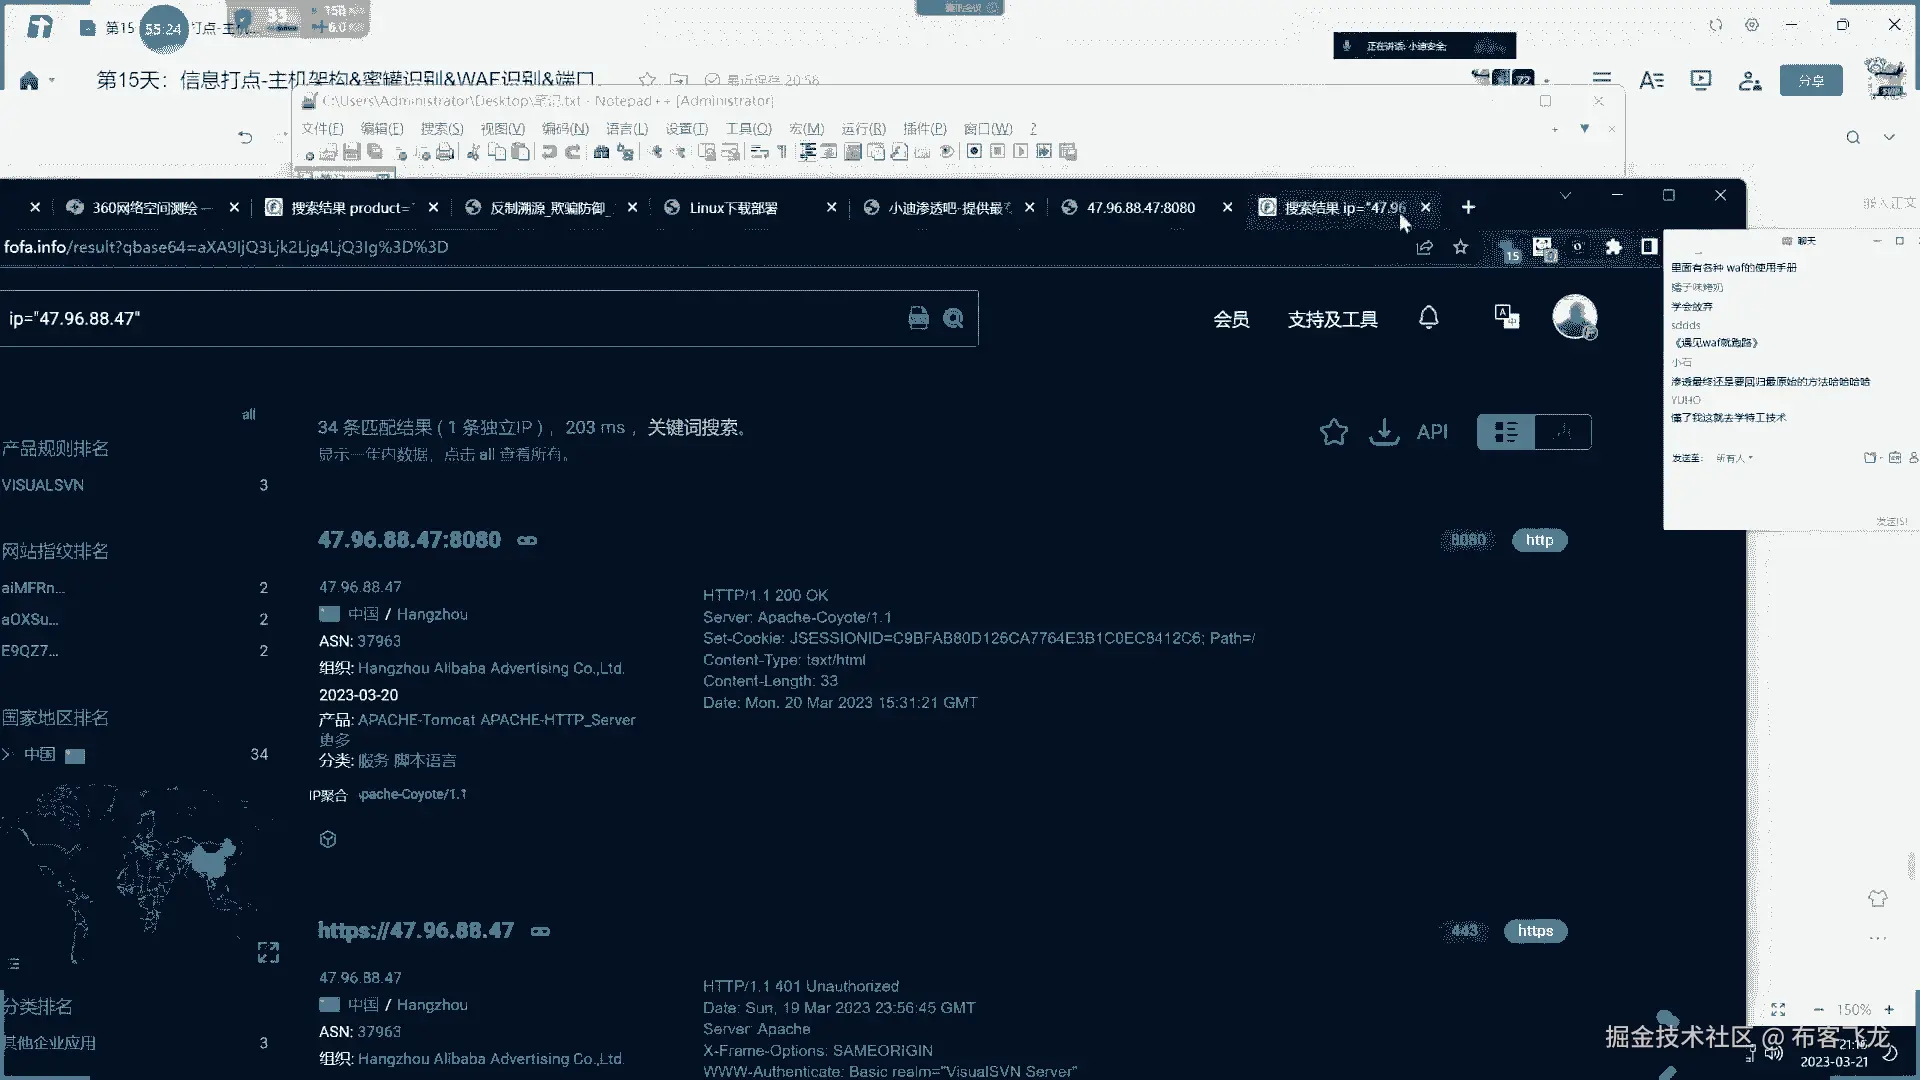This screenshot has width=1920, height=1080.
Task: Open browser extensions puzzle icon
Action: point(1613,247)
